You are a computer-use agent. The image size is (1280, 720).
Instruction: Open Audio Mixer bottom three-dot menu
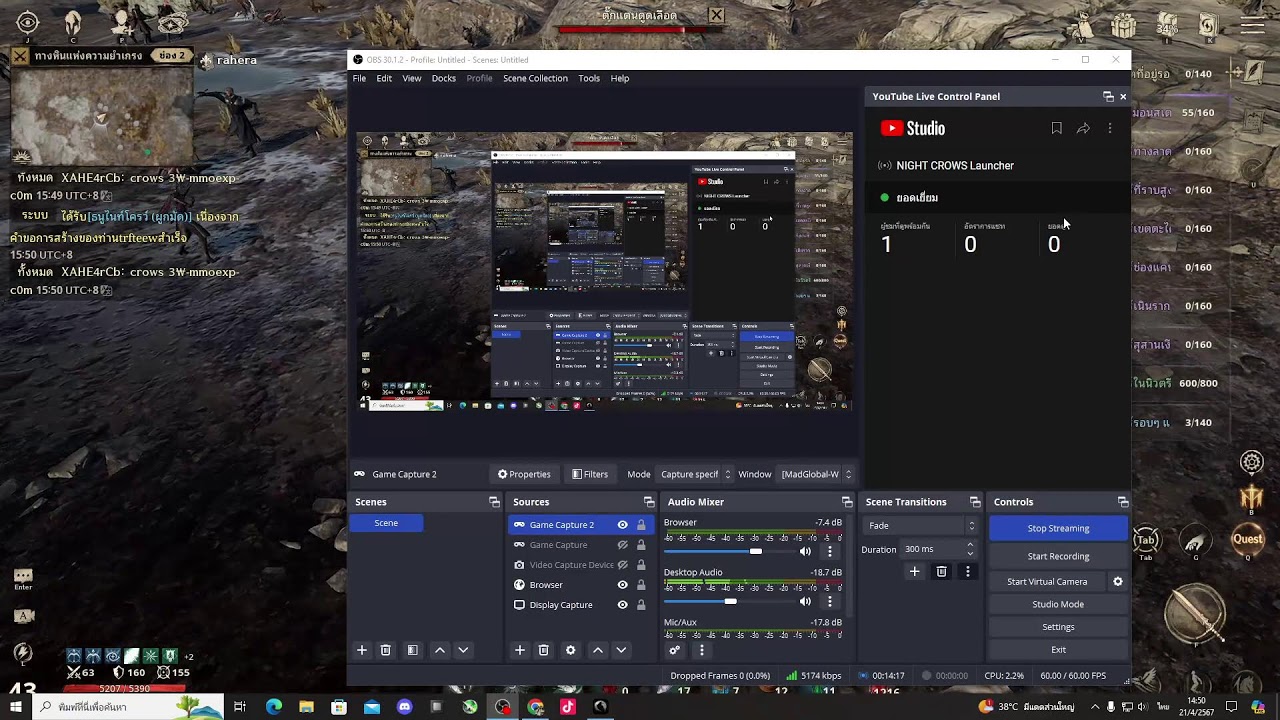(x=701, y=650)
